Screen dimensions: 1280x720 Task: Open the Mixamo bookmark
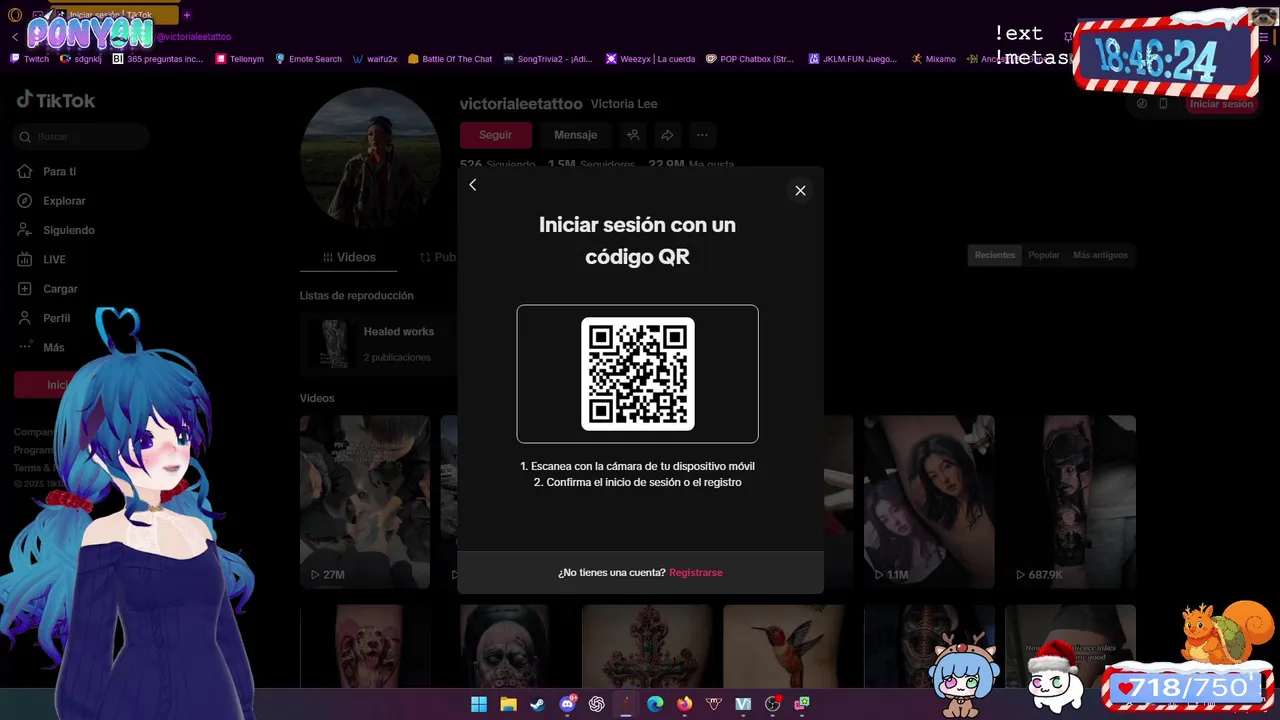click(933, 59)
